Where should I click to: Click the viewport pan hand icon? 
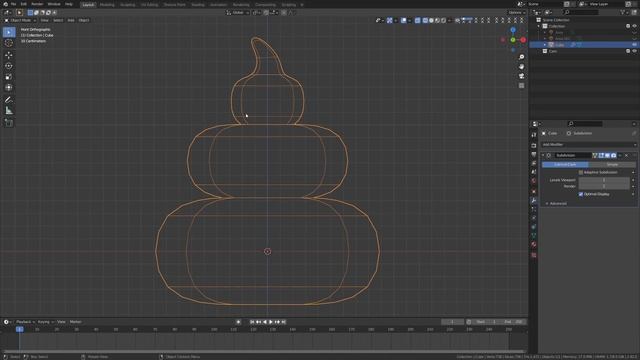coord(521,67)
